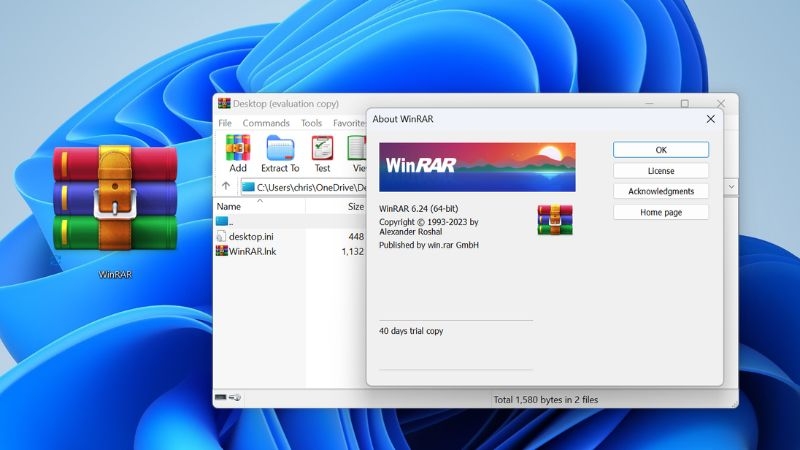Screen dimensions: 800x450
Task: Click the '40 days trial copy' text
Action: pyautogui.click(x=411, y=331)
